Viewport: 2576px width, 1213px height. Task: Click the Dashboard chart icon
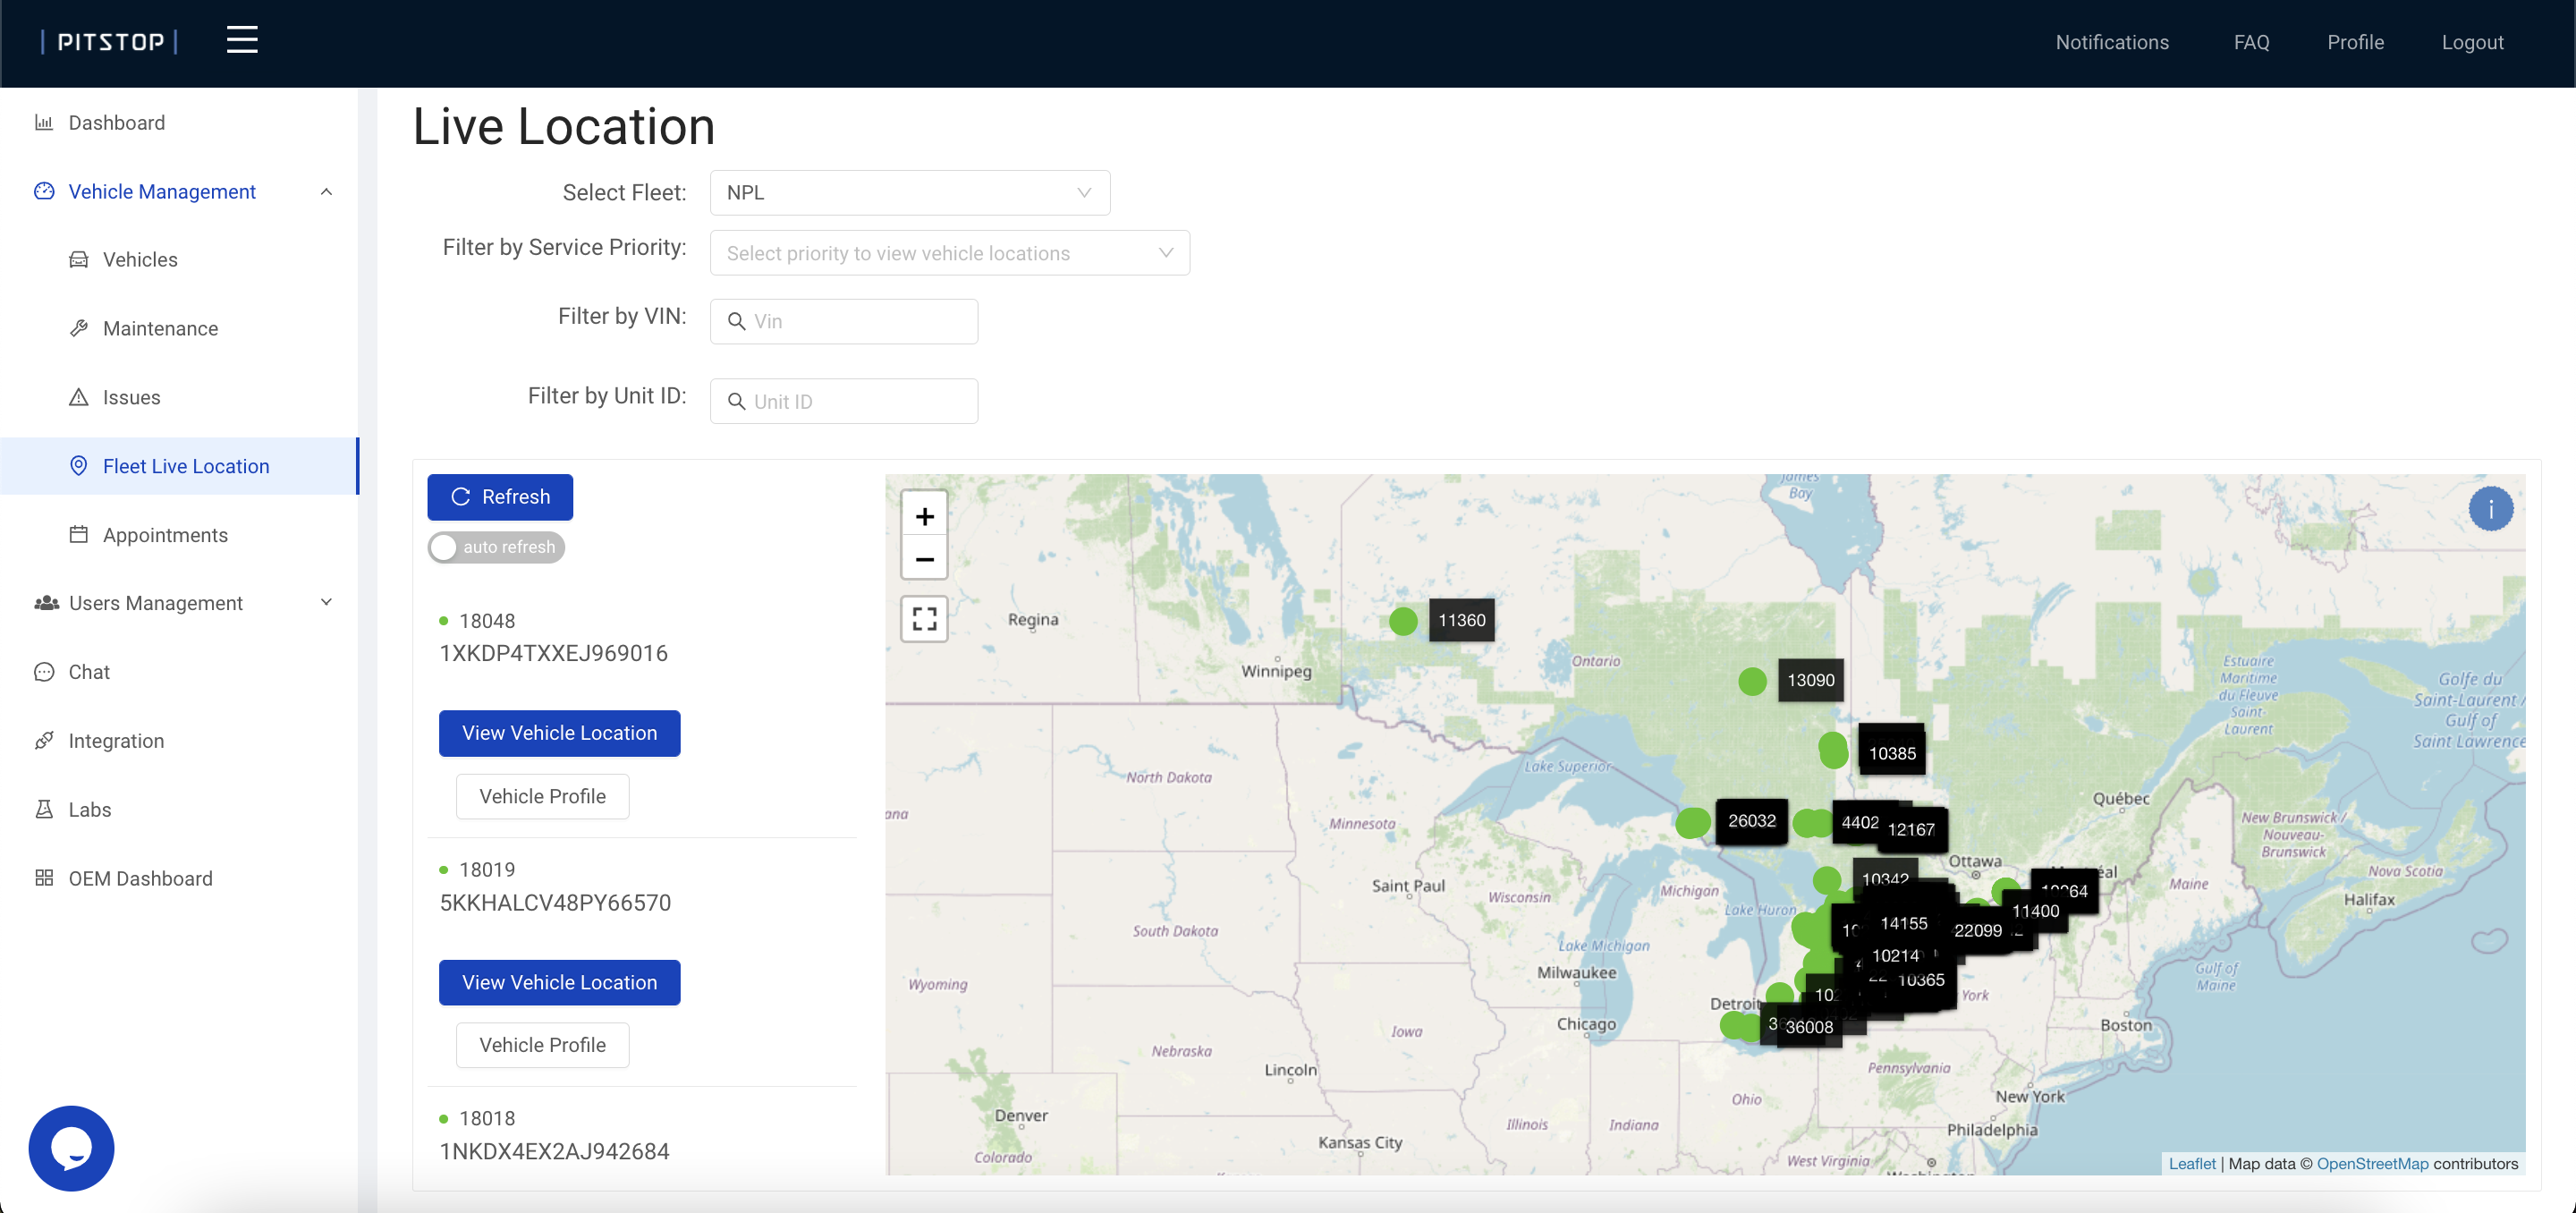pyautogui.click(x=44, y=123)
